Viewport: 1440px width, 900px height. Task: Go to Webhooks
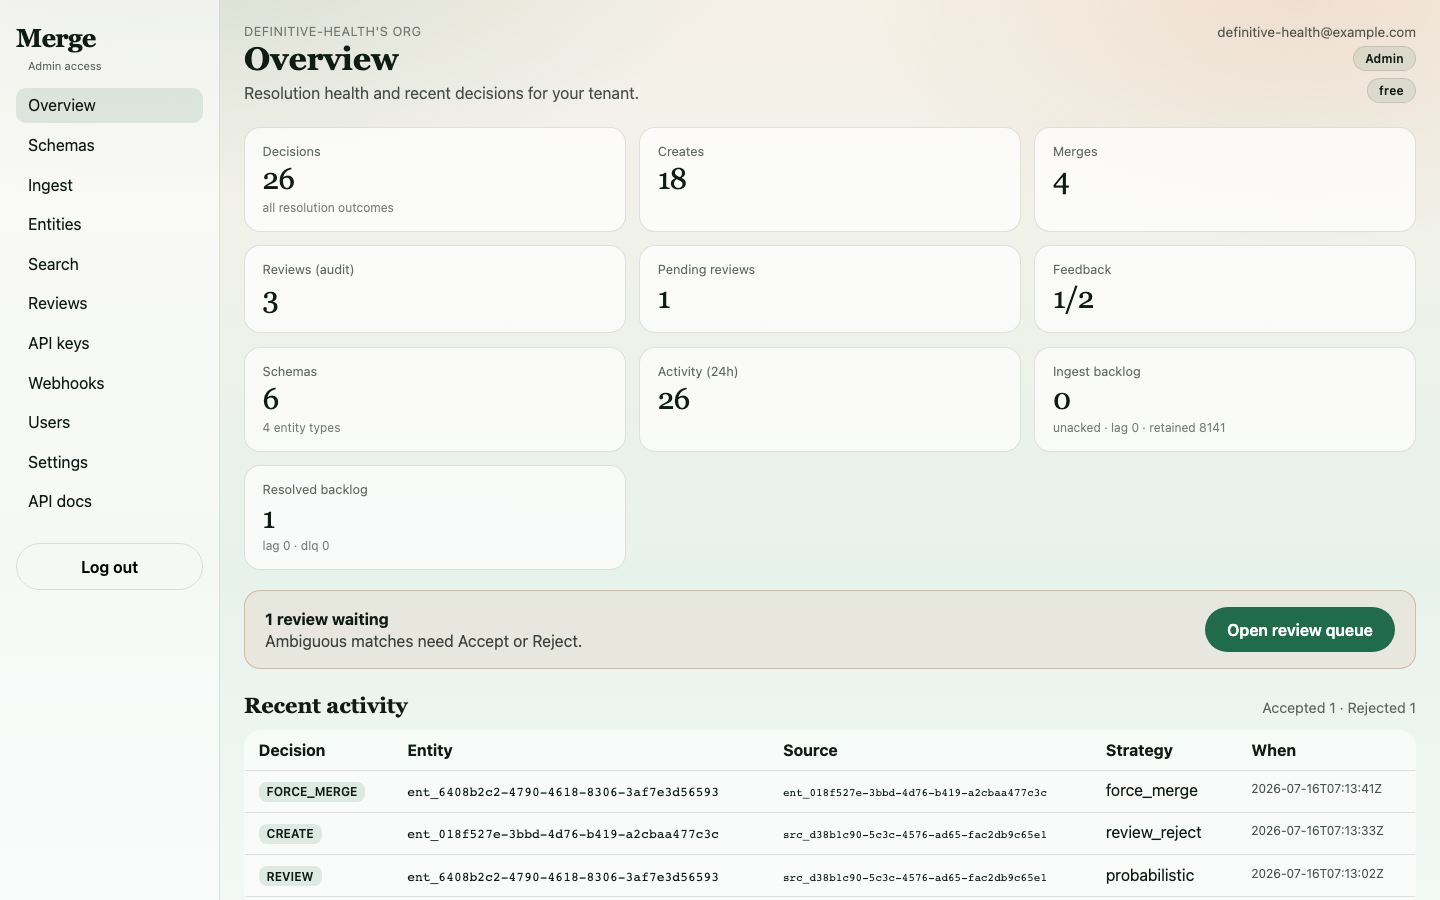109,383
